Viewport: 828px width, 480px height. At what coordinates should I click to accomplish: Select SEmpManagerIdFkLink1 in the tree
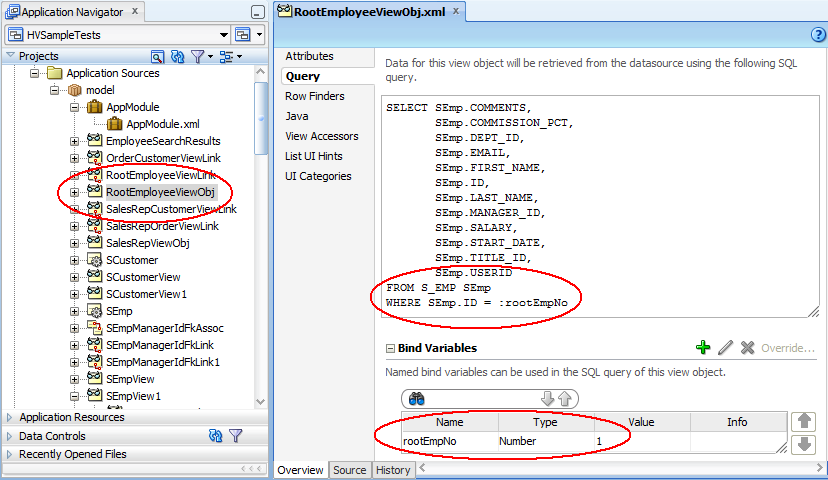point(163,362)
